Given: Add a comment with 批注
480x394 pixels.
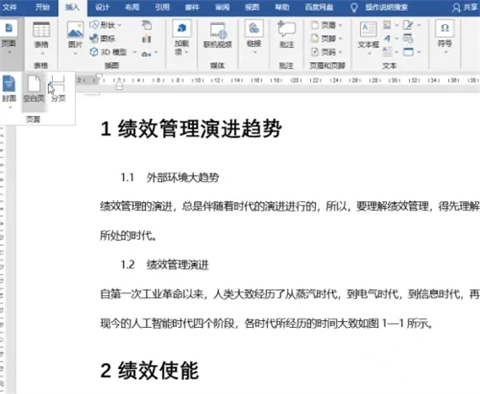Looking at the screenshot, I should [286, 35].
